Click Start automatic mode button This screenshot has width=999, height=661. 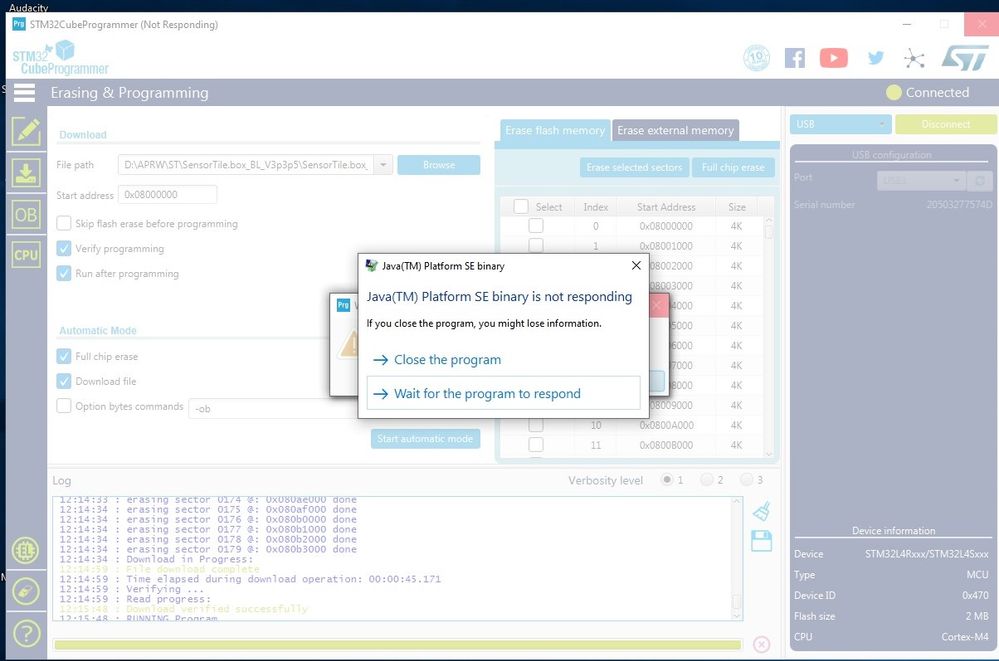tap(425, 439)
